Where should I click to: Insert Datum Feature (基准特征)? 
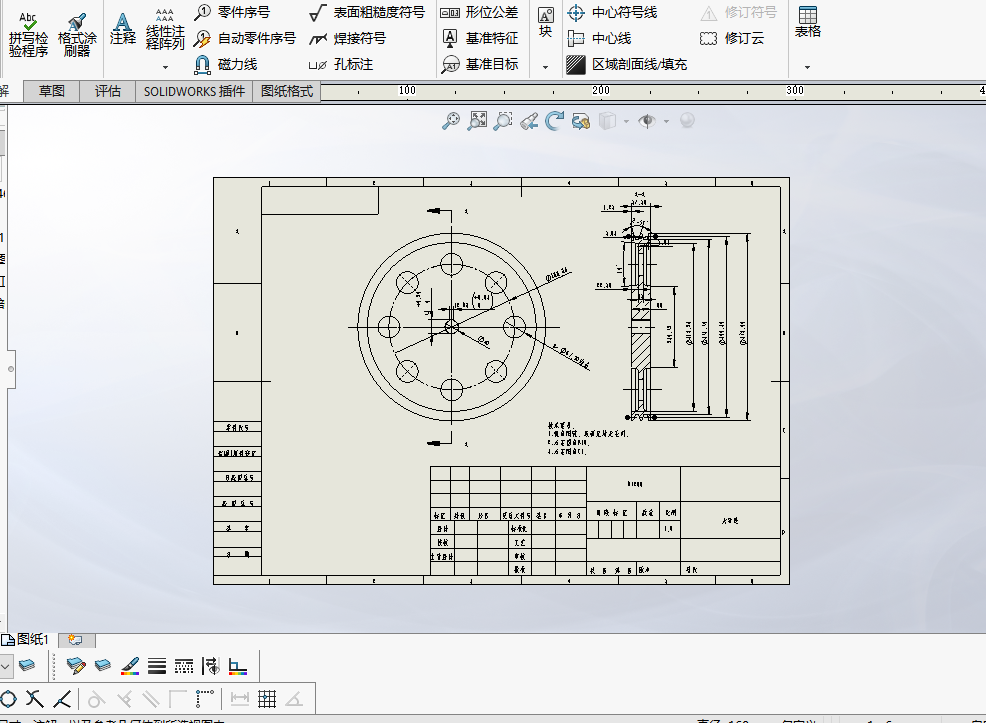click(x=479, y=38)
